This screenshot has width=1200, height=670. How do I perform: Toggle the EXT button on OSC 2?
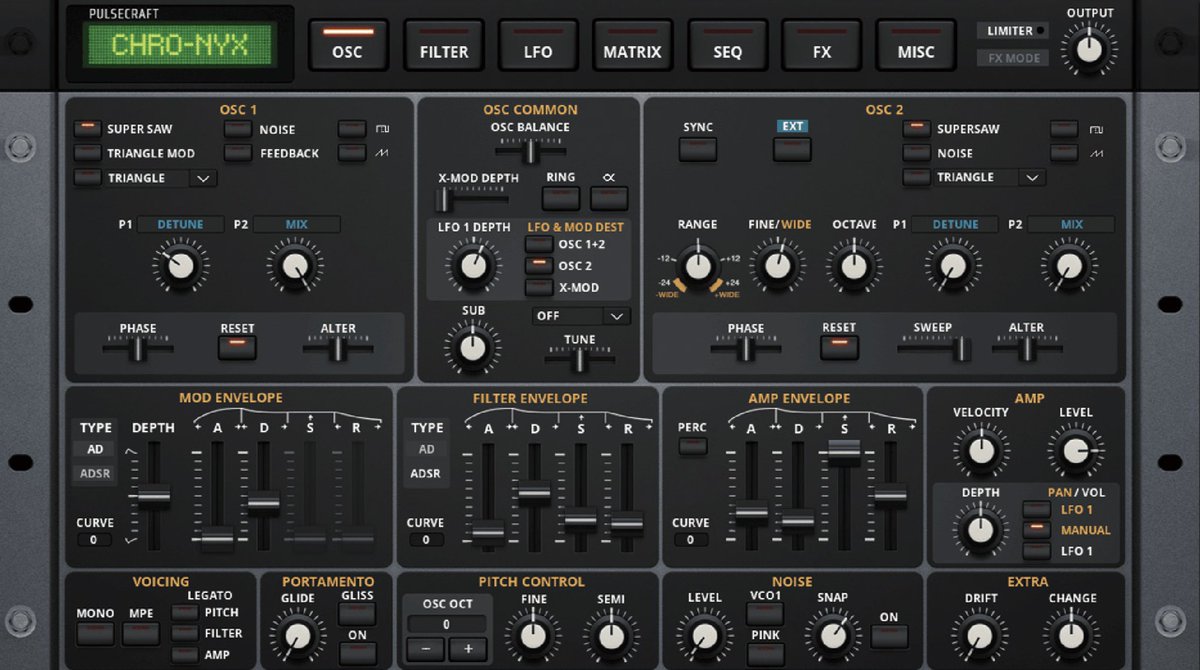(792, 148)
